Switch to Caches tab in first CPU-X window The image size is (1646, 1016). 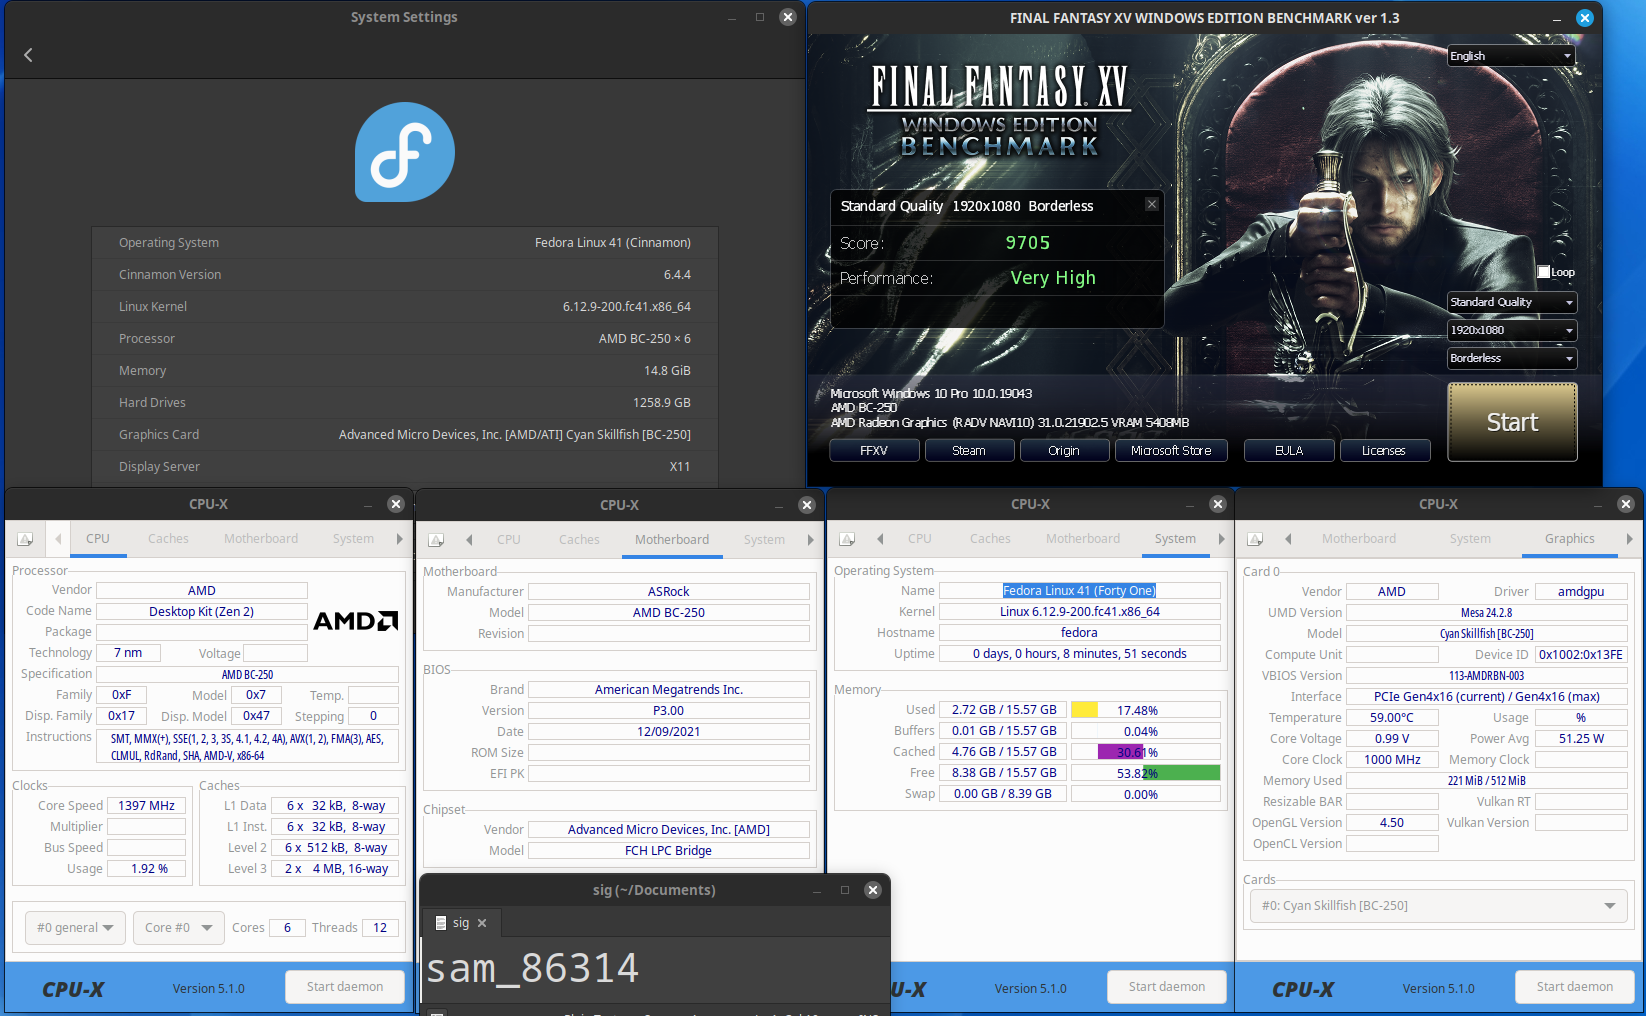pos(168,539)
